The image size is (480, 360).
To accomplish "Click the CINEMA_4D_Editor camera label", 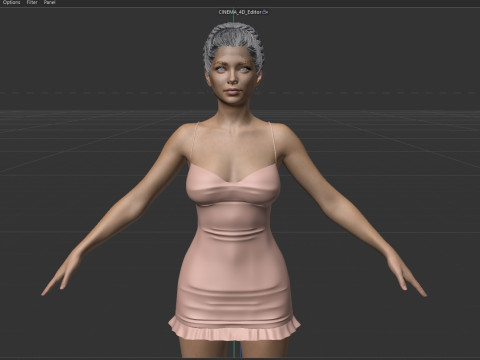I will click(x=240, y=12).
